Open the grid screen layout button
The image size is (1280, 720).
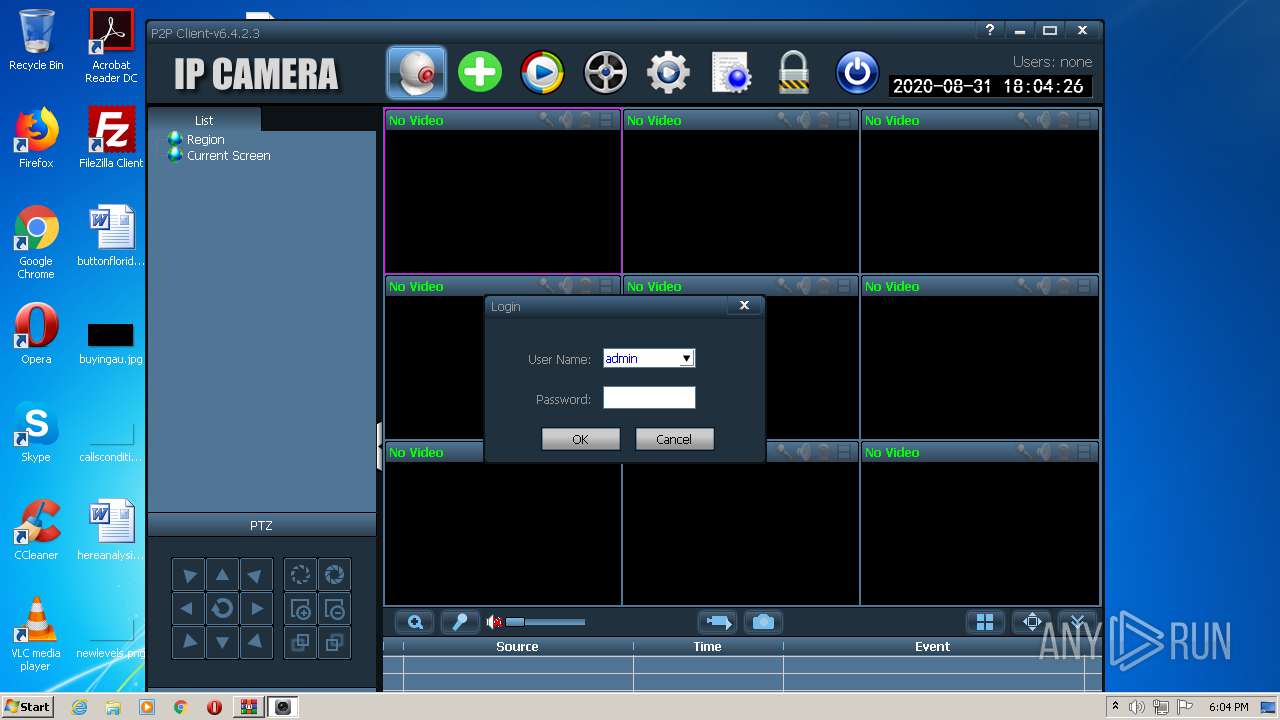tap(985, 622)
